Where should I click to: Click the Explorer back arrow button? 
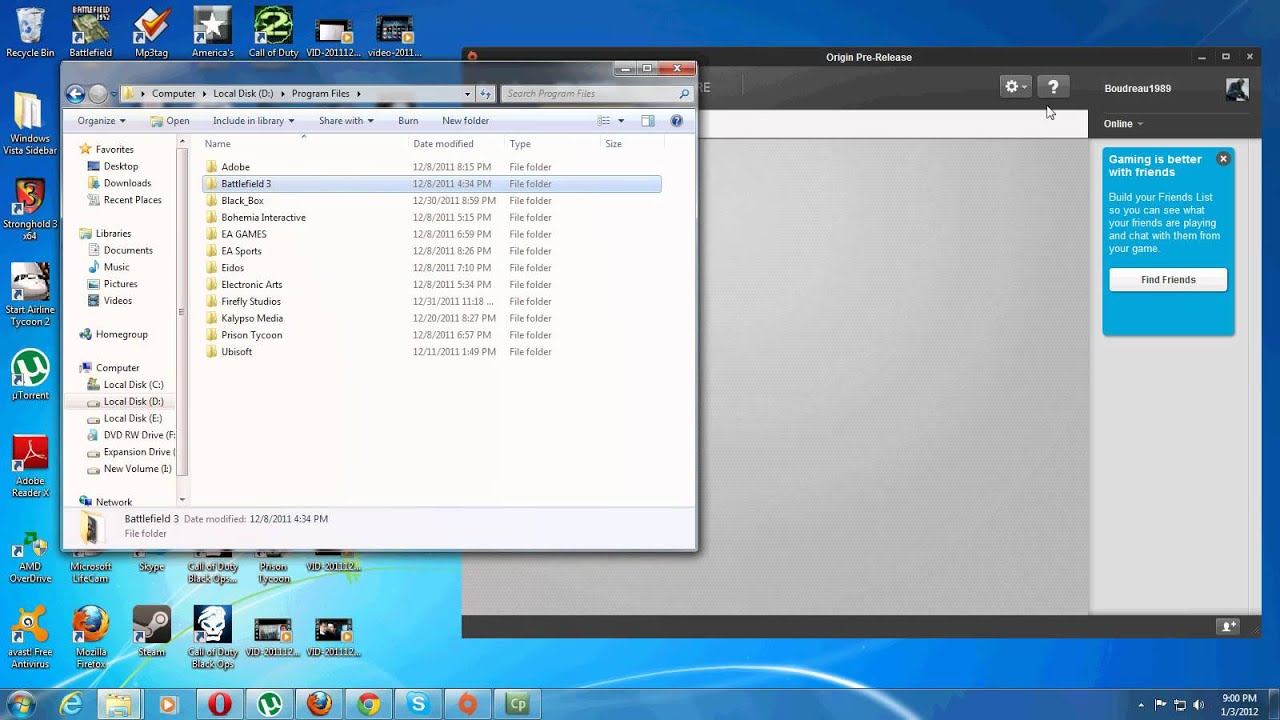coord(75,94)
